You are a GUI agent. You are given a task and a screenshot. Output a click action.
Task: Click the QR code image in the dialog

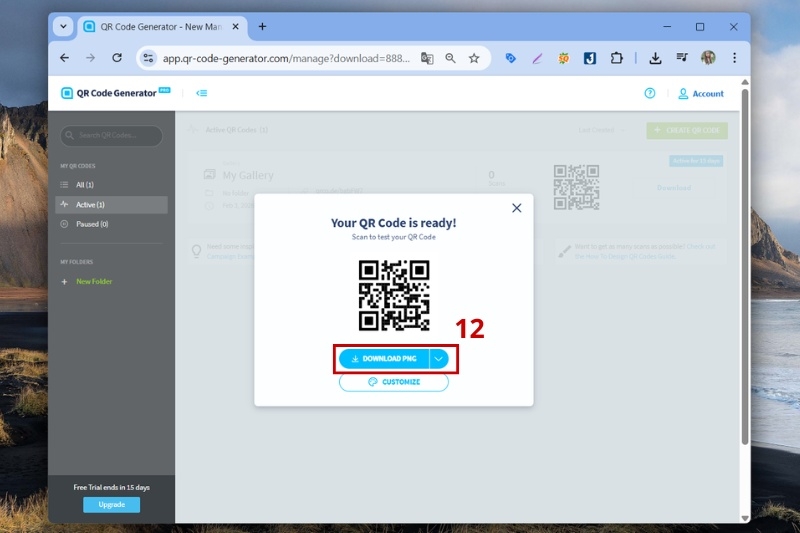(394, 295)
